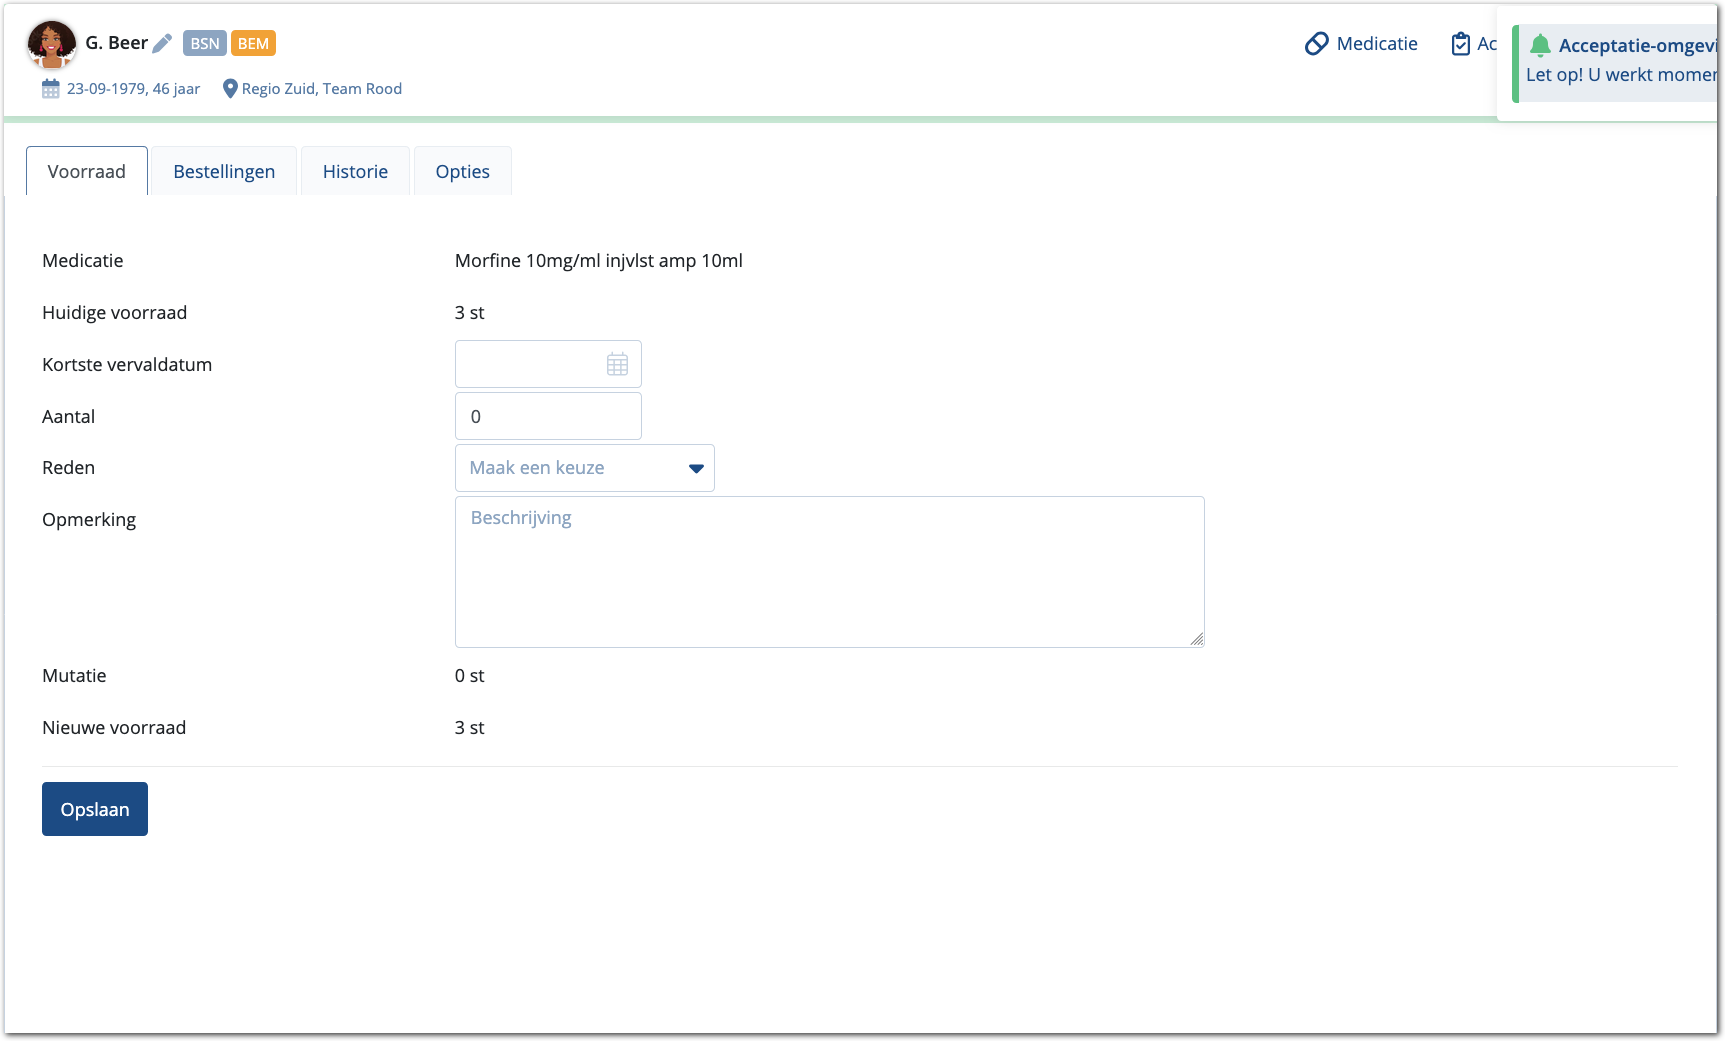1725x1041 pixels.
Task: Click the Medicatie pill icon
Action: (1316, 44)
